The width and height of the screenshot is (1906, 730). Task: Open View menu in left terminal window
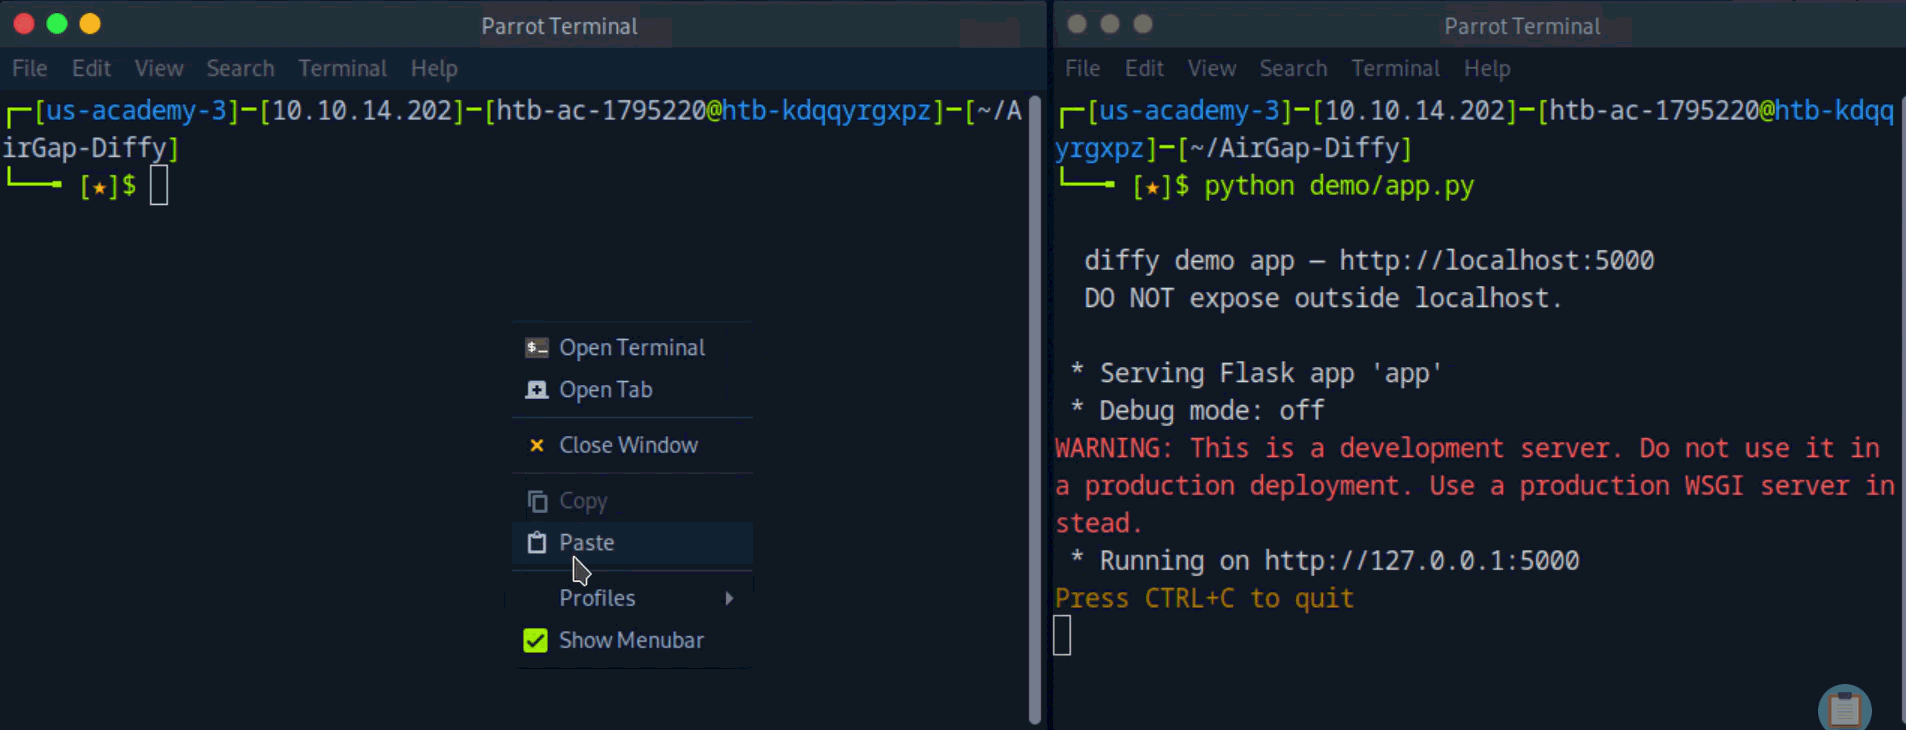pos(159,68)
